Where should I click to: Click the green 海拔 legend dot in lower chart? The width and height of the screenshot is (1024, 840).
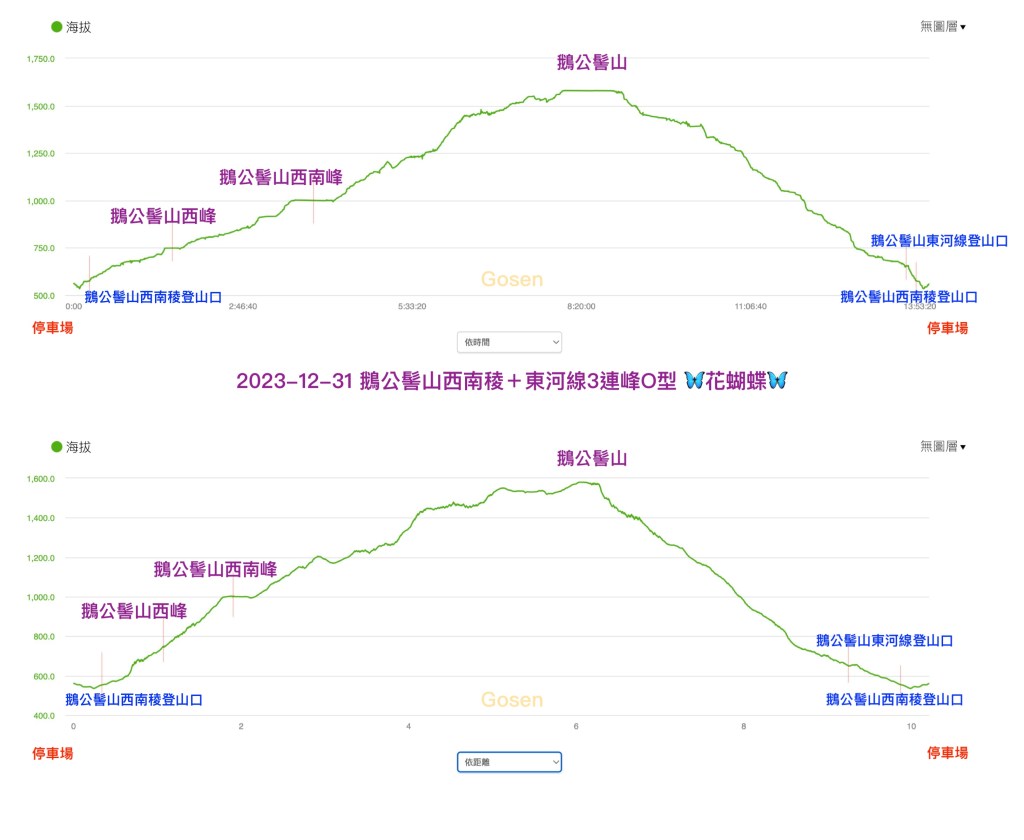(x=57, y=447)
